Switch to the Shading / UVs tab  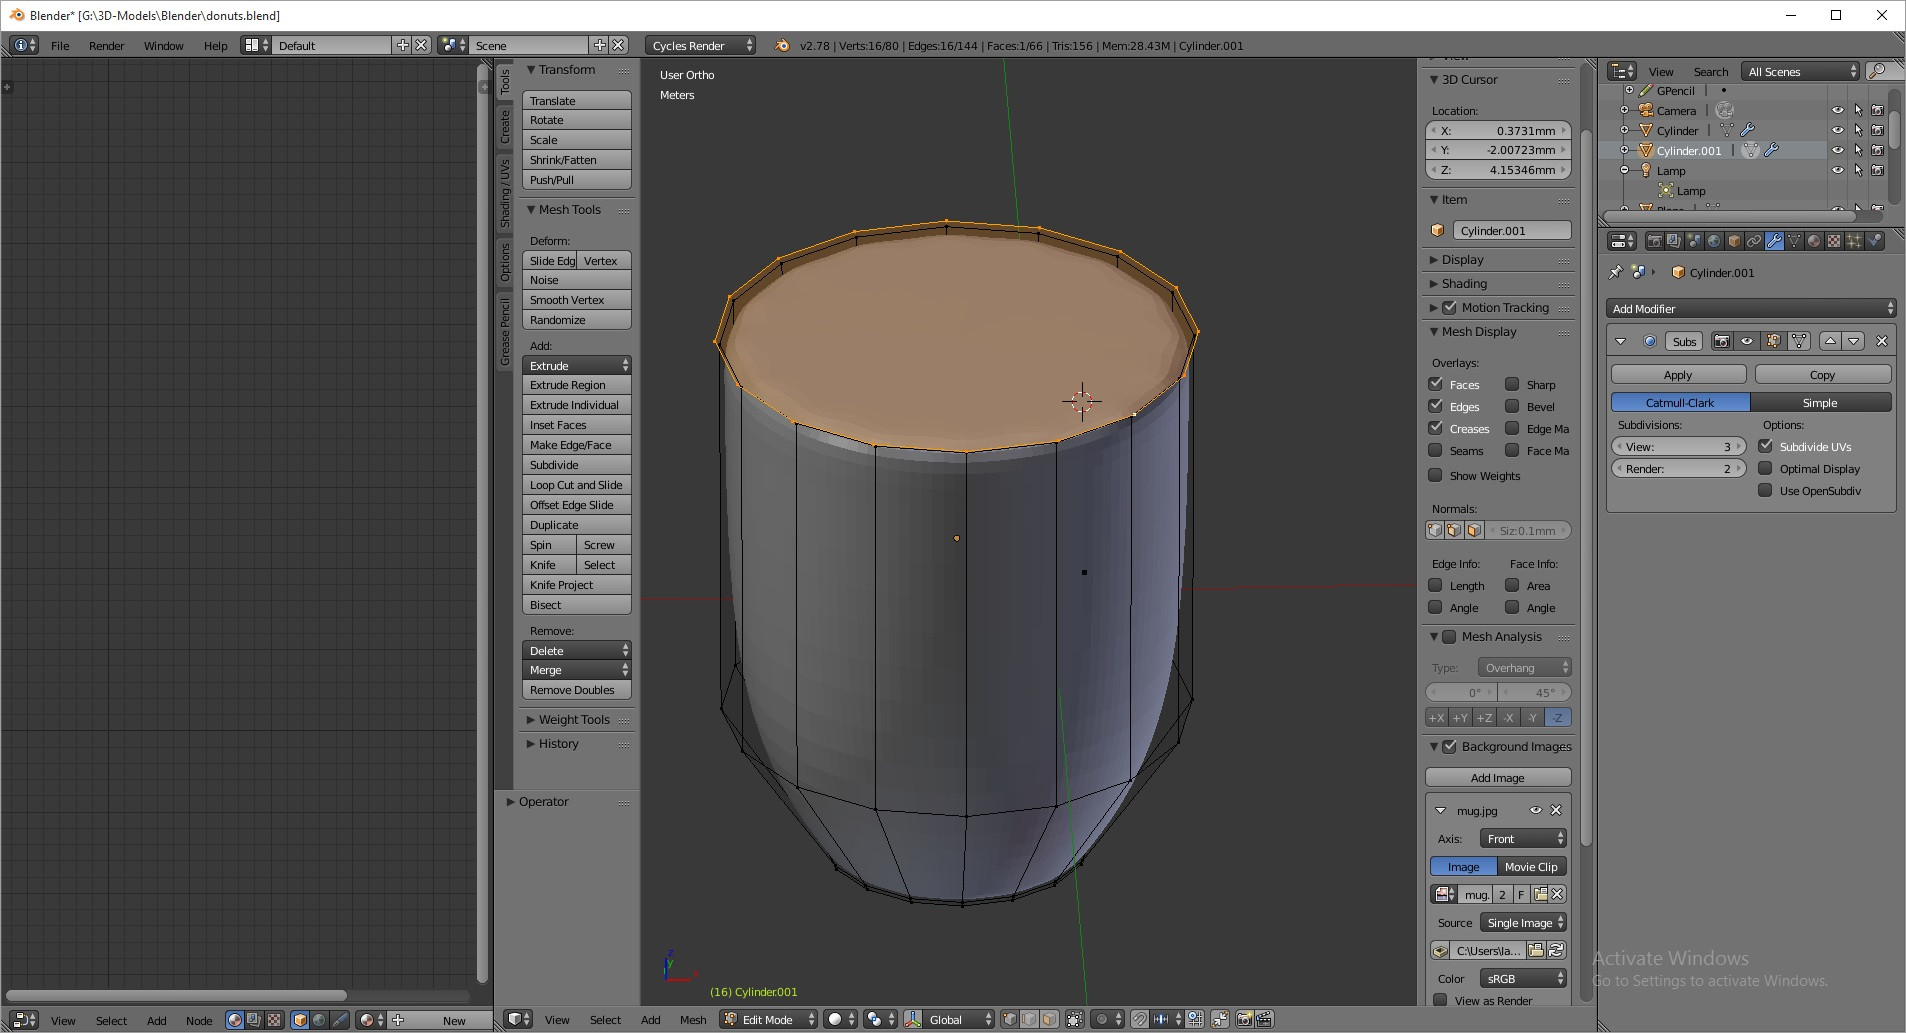coord(505,192)
